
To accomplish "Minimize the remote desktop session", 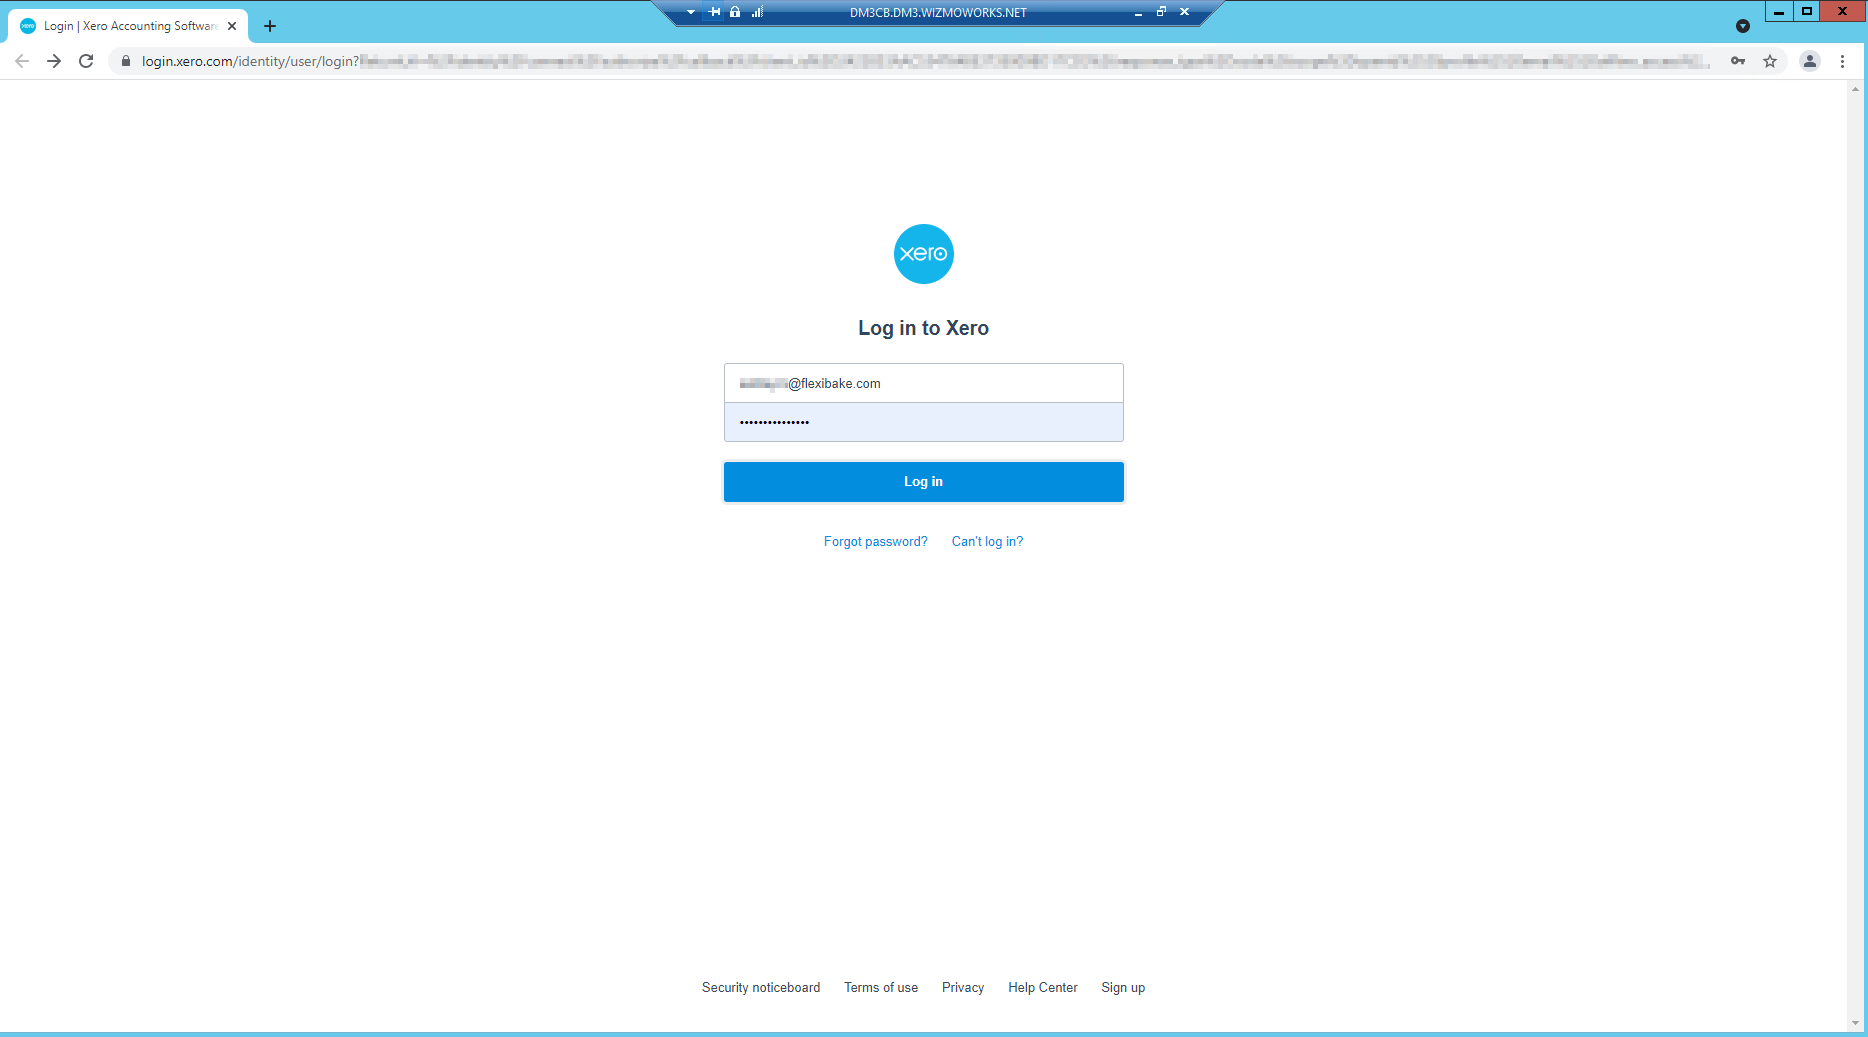I will click(1138, 12).
